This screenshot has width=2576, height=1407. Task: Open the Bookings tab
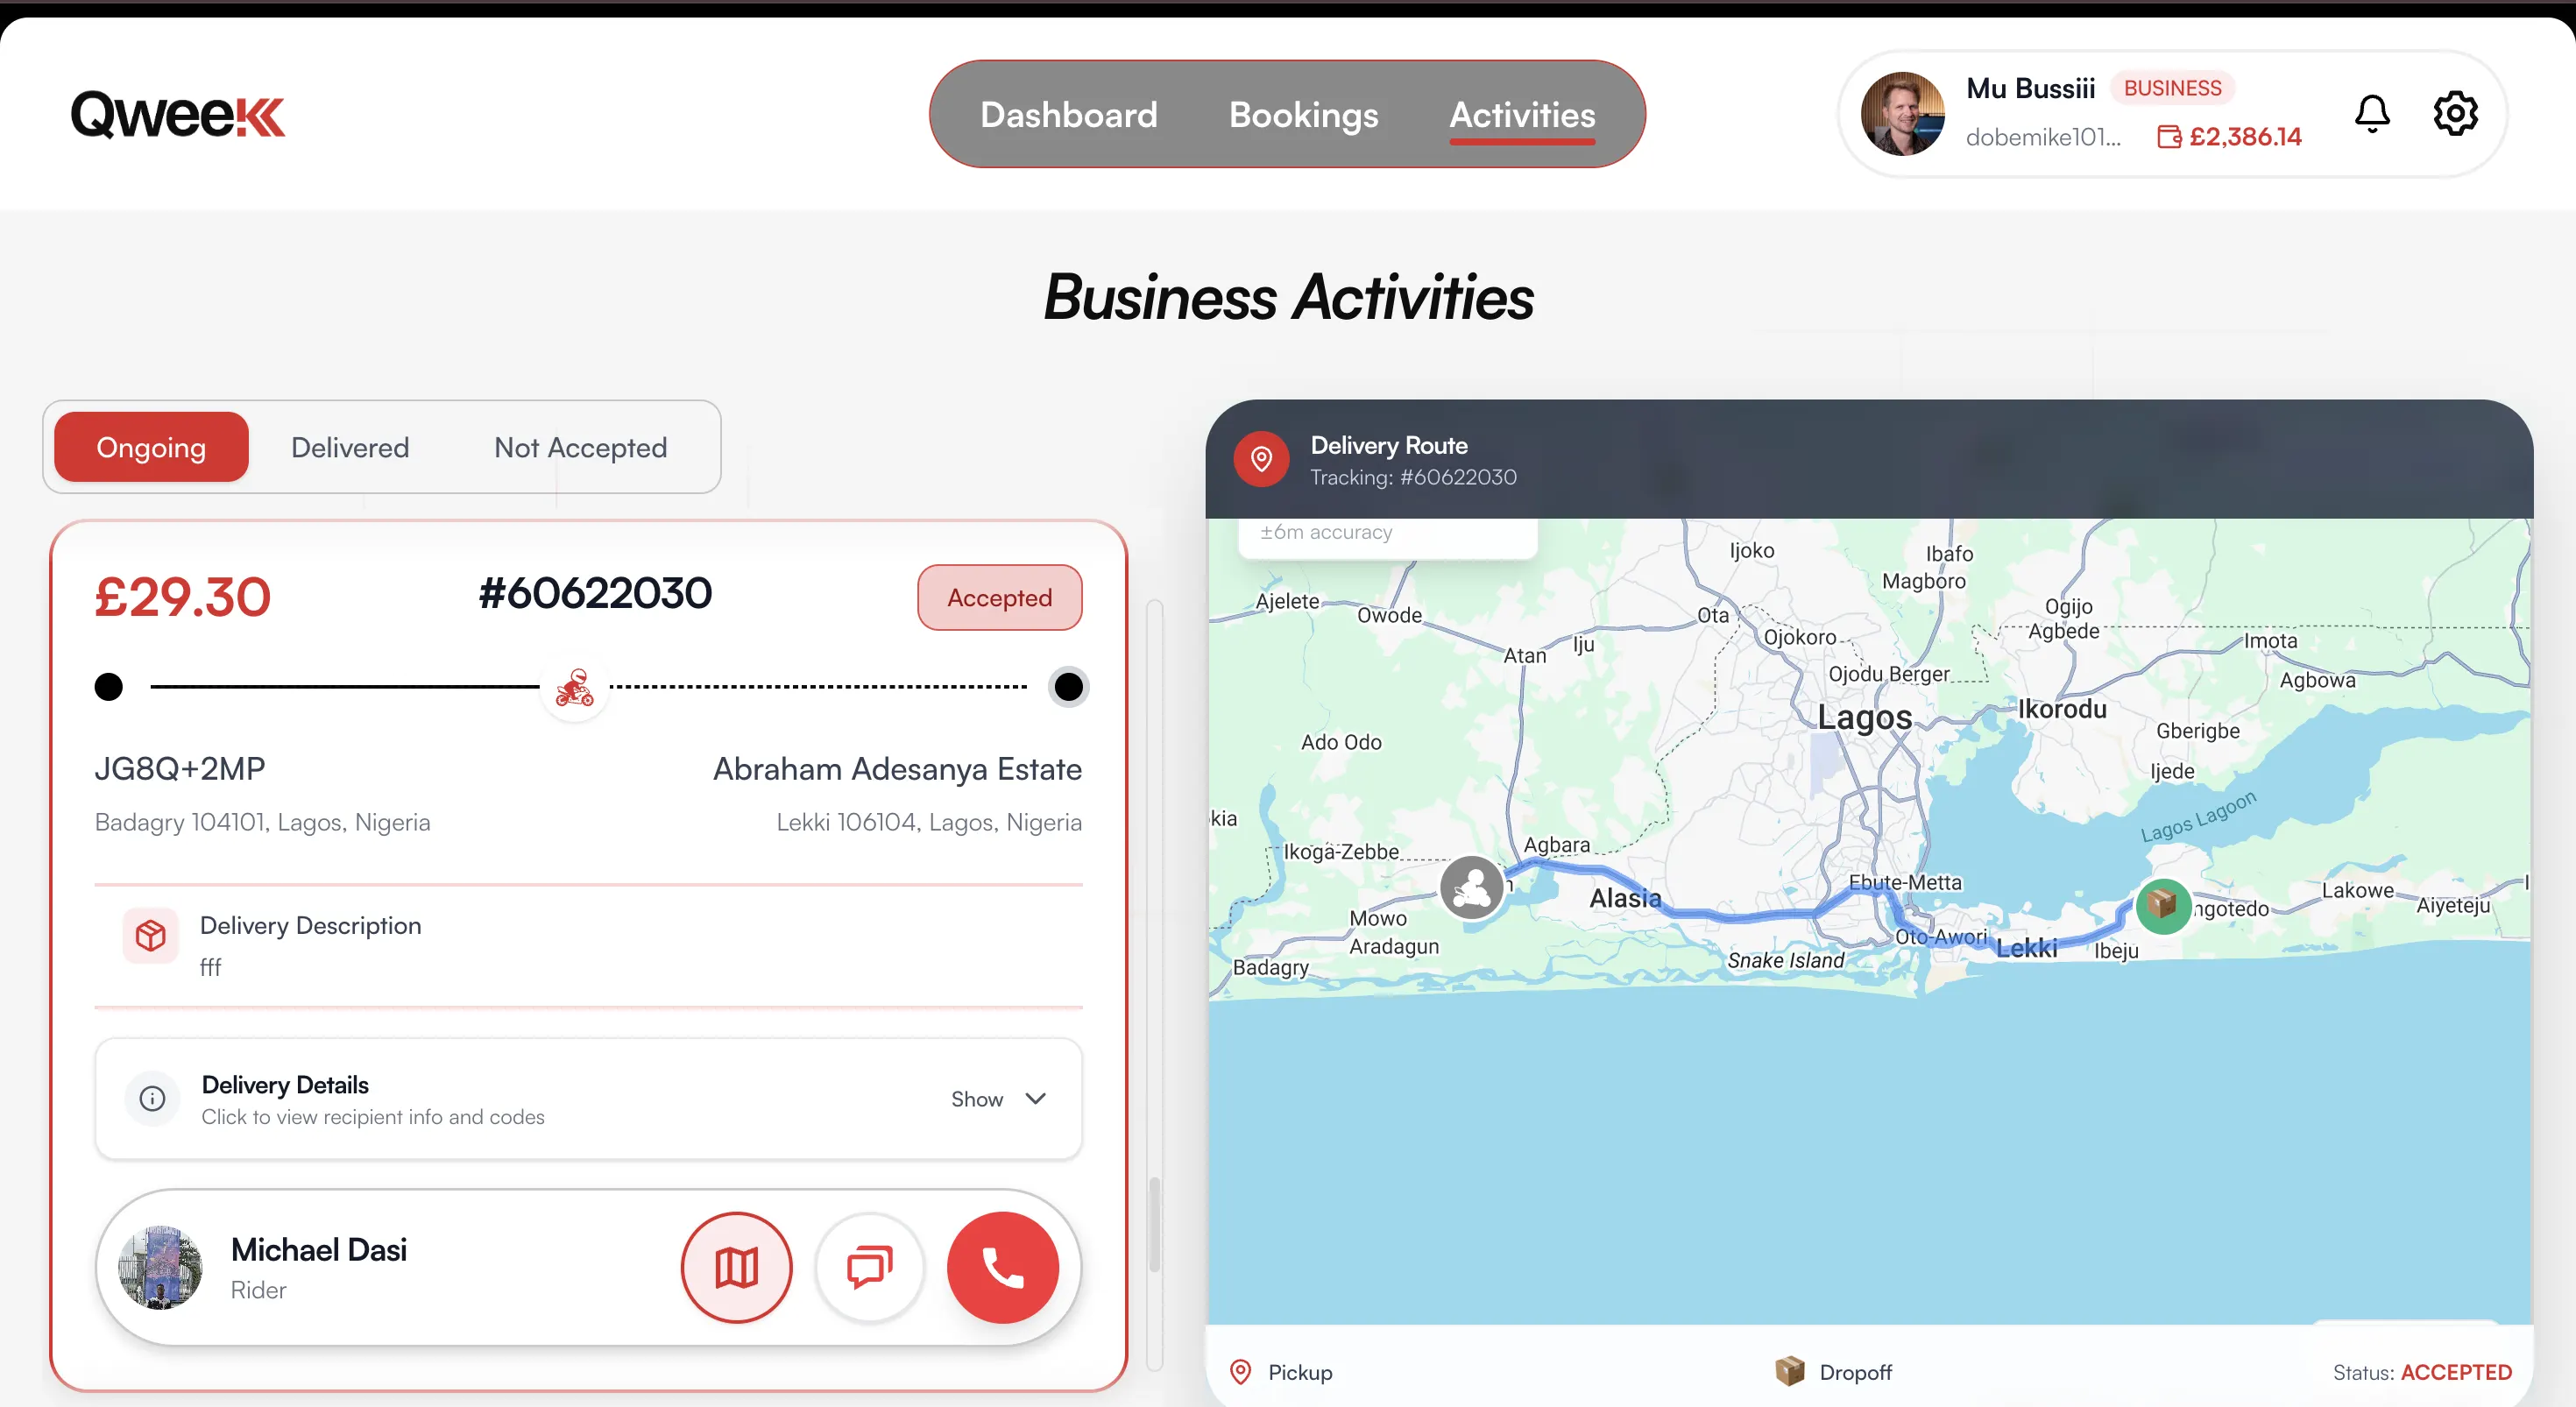pos(1303,115)
